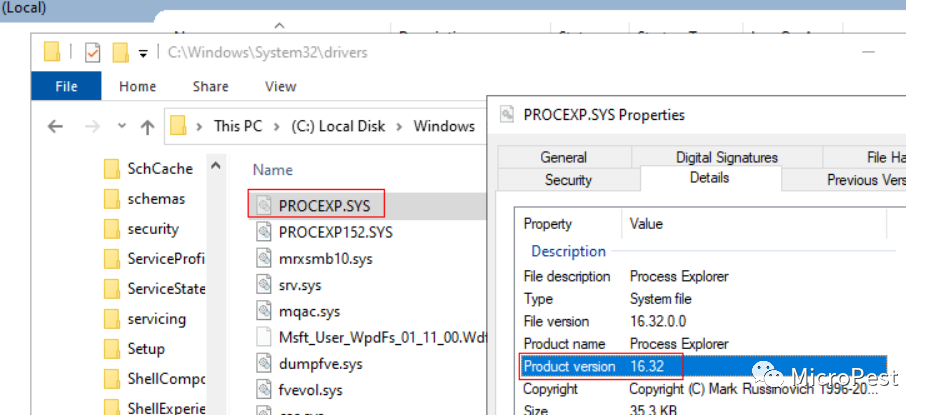Select the Details tab in Properties
Screen dimensions: 928x415
[710, 178]
